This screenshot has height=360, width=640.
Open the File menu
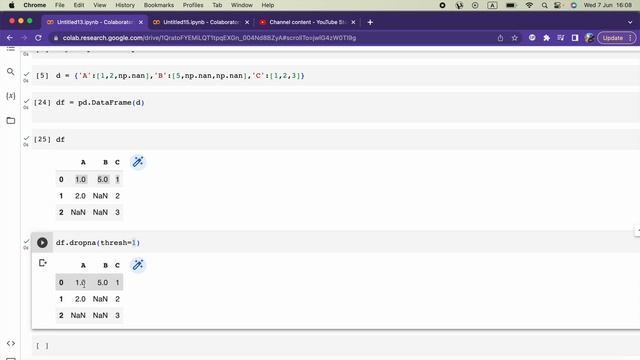[60, 5]
